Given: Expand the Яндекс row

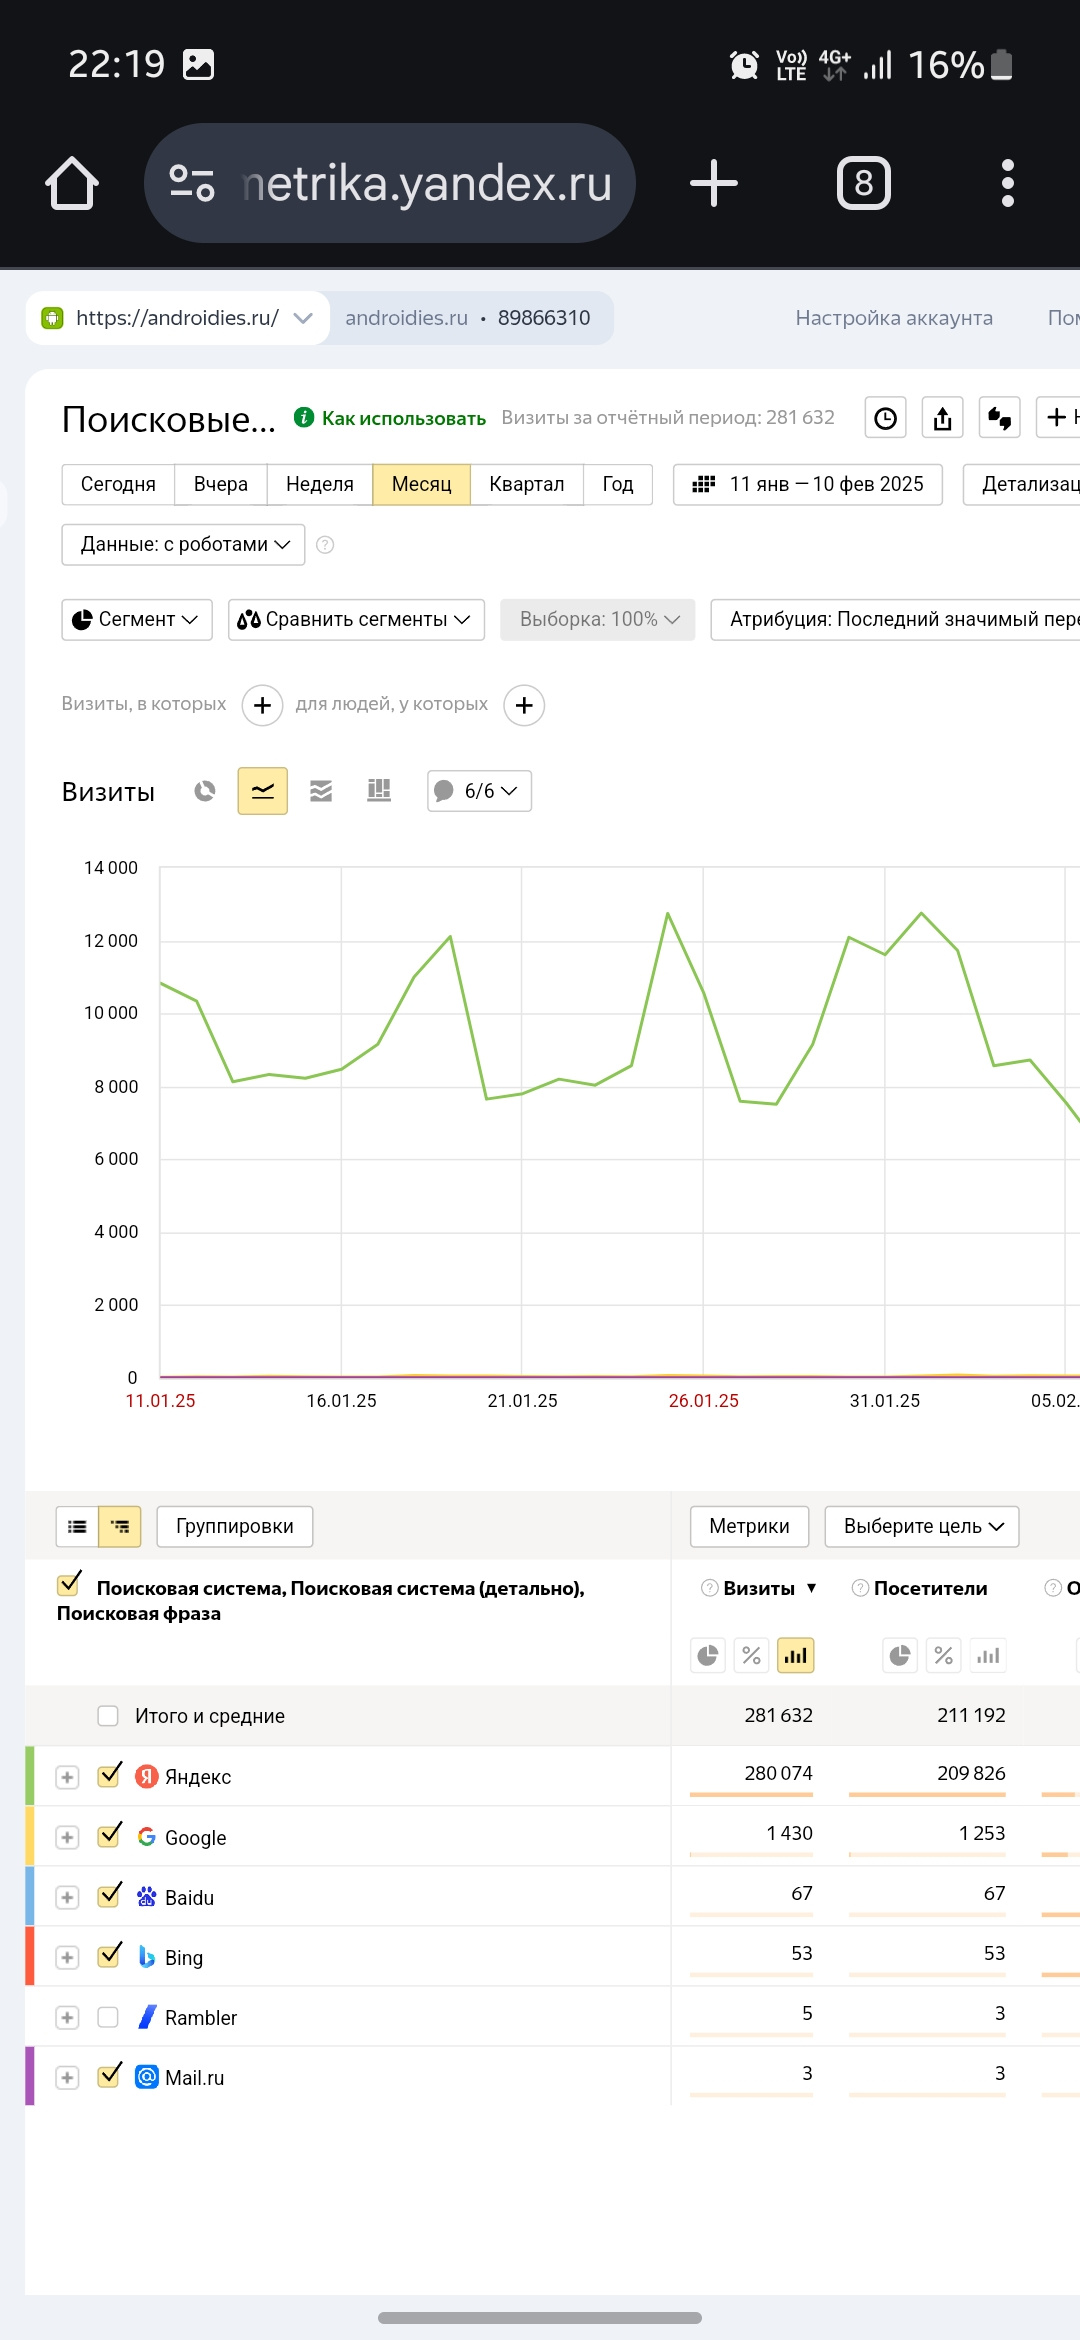Looking at the screenshot, I should 67,1777.
